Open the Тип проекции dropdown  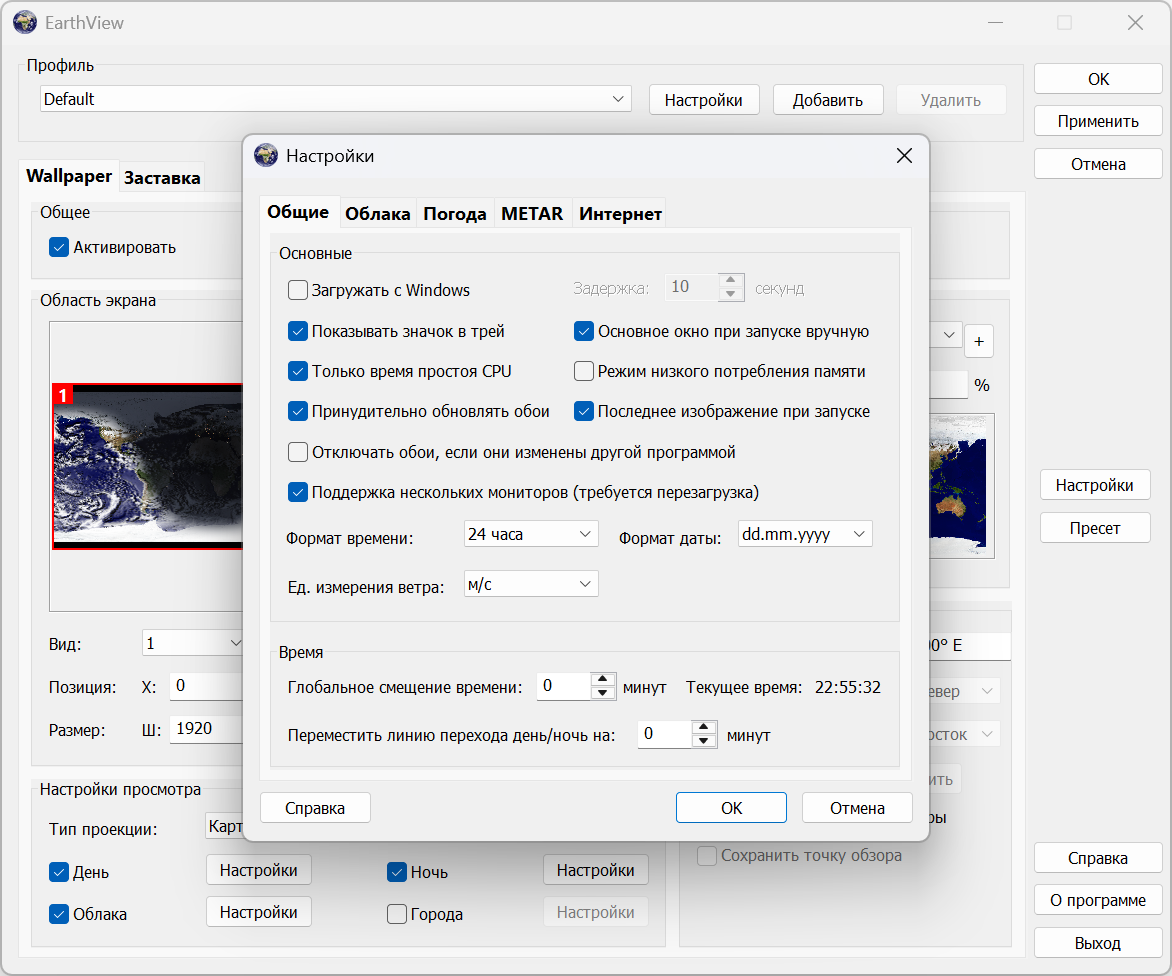pyautogui.click(x=224, y=826)
